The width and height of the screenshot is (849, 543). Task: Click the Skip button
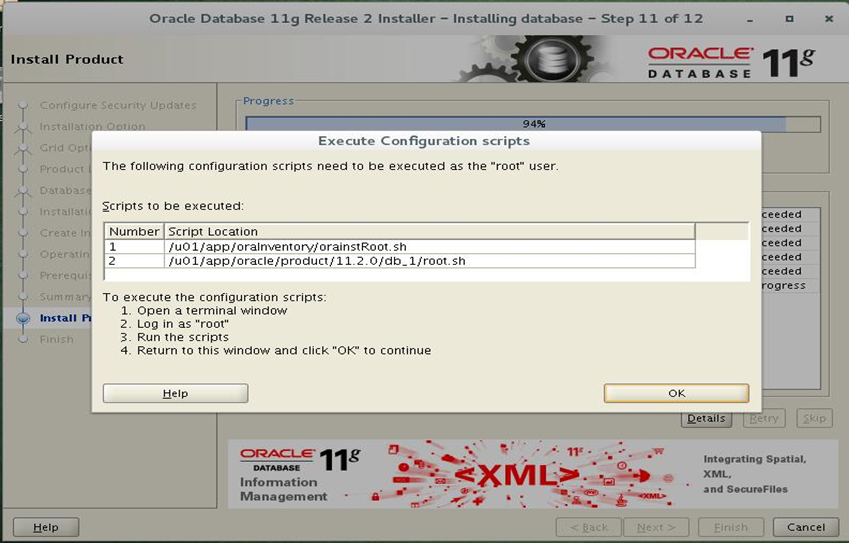(x=814, y=418)
